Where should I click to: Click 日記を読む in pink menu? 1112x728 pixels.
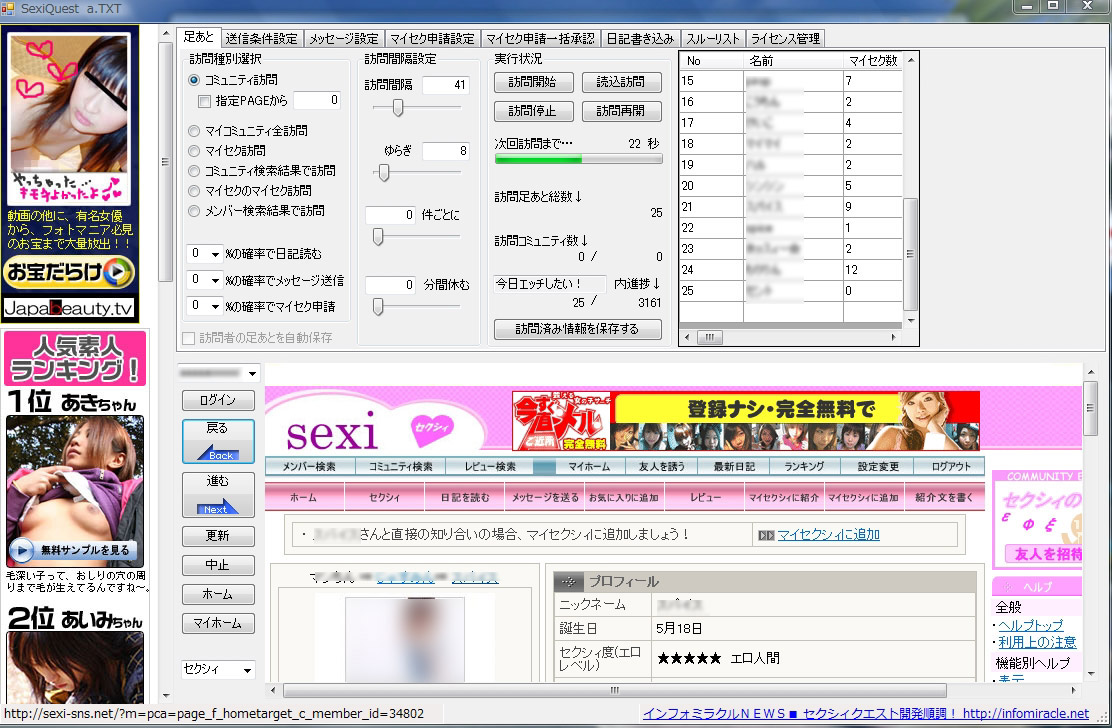pyautogui.click(x=465, y=498)
